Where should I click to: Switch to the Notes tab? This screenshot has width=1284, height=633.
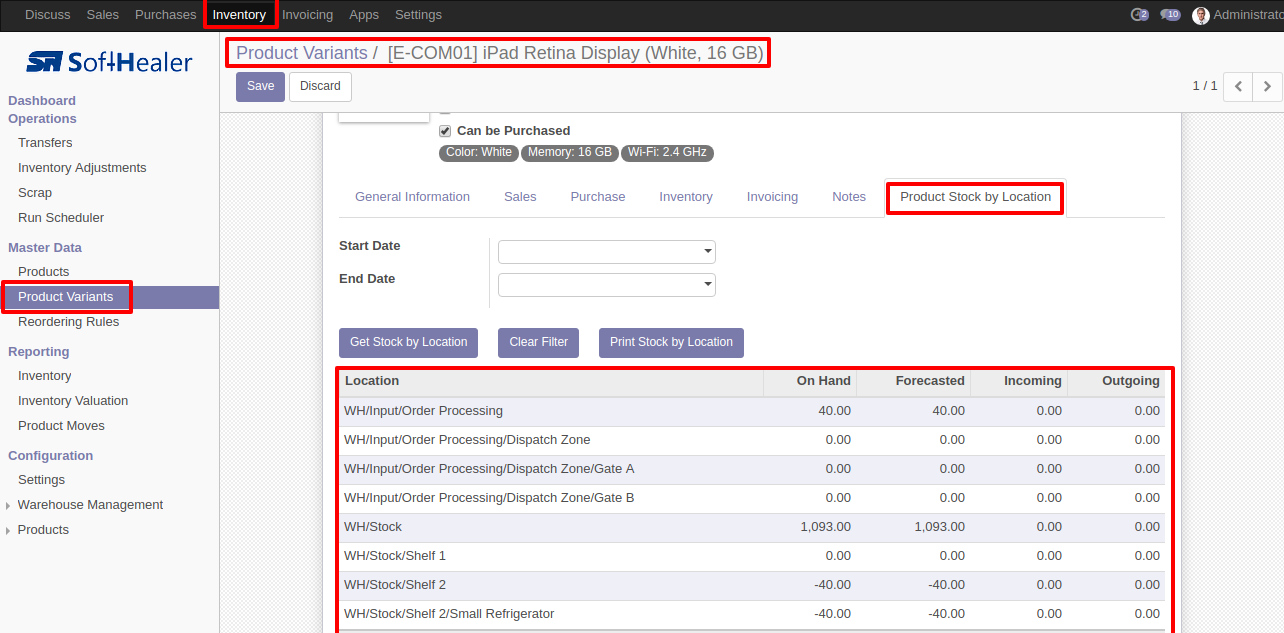coord(849,197)
